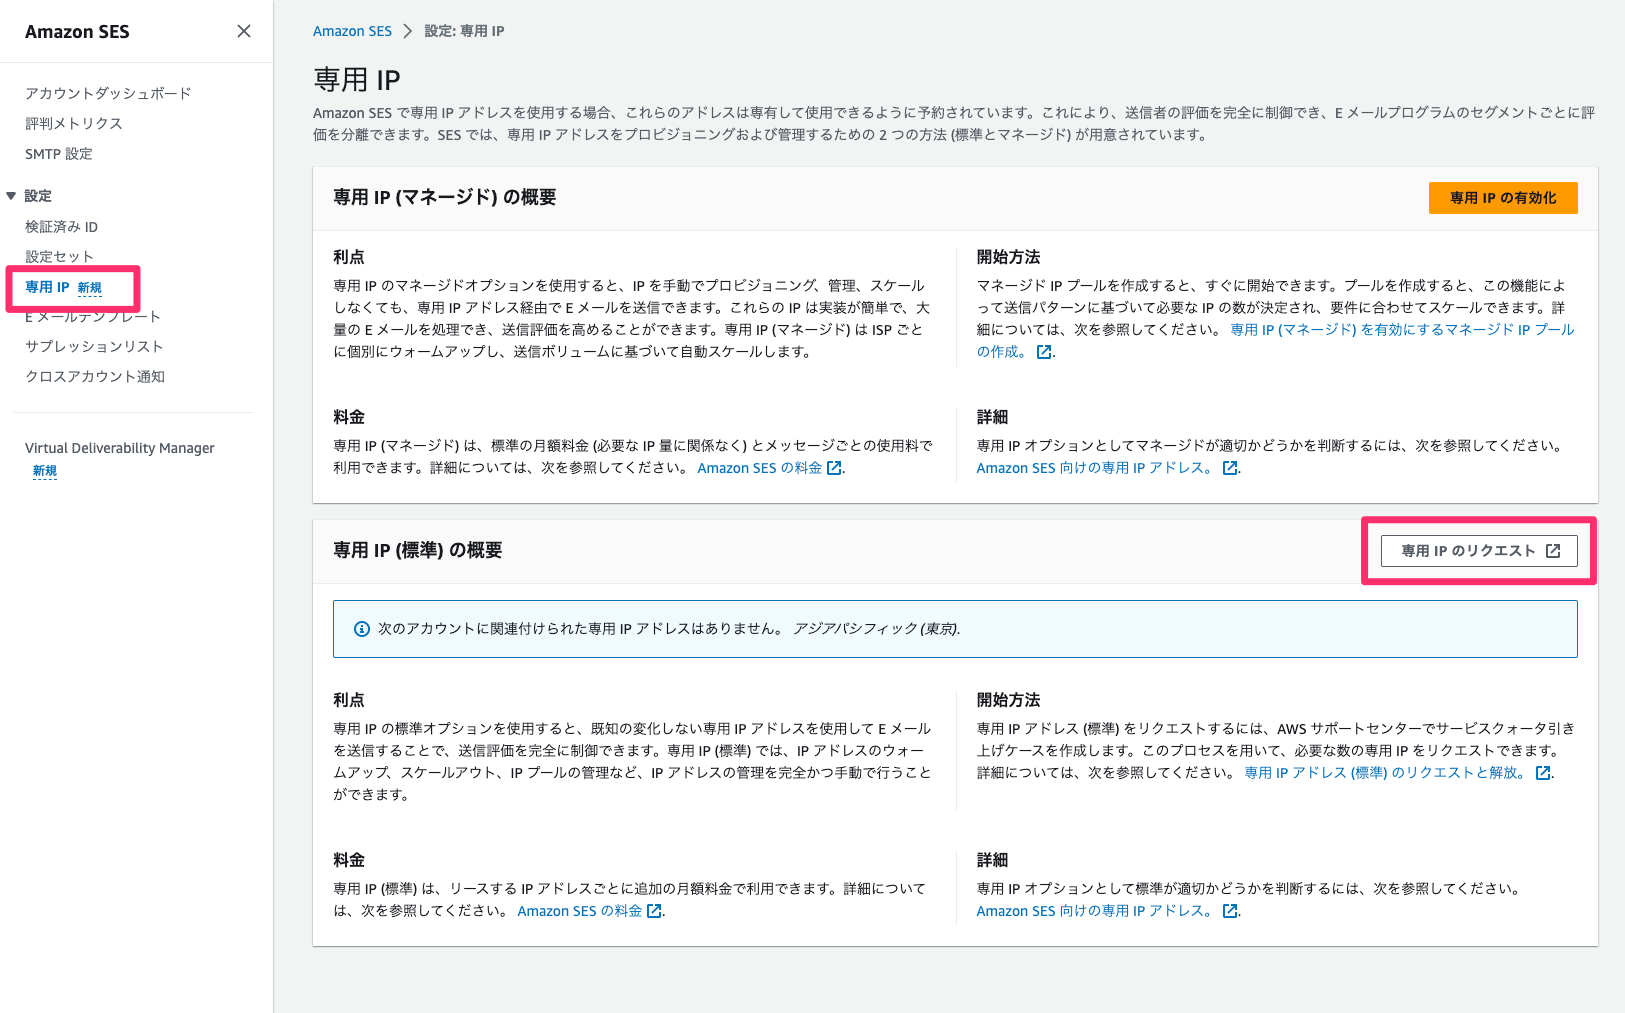
Task: Click the breadcrumb chevron separator
Action: 408,31
